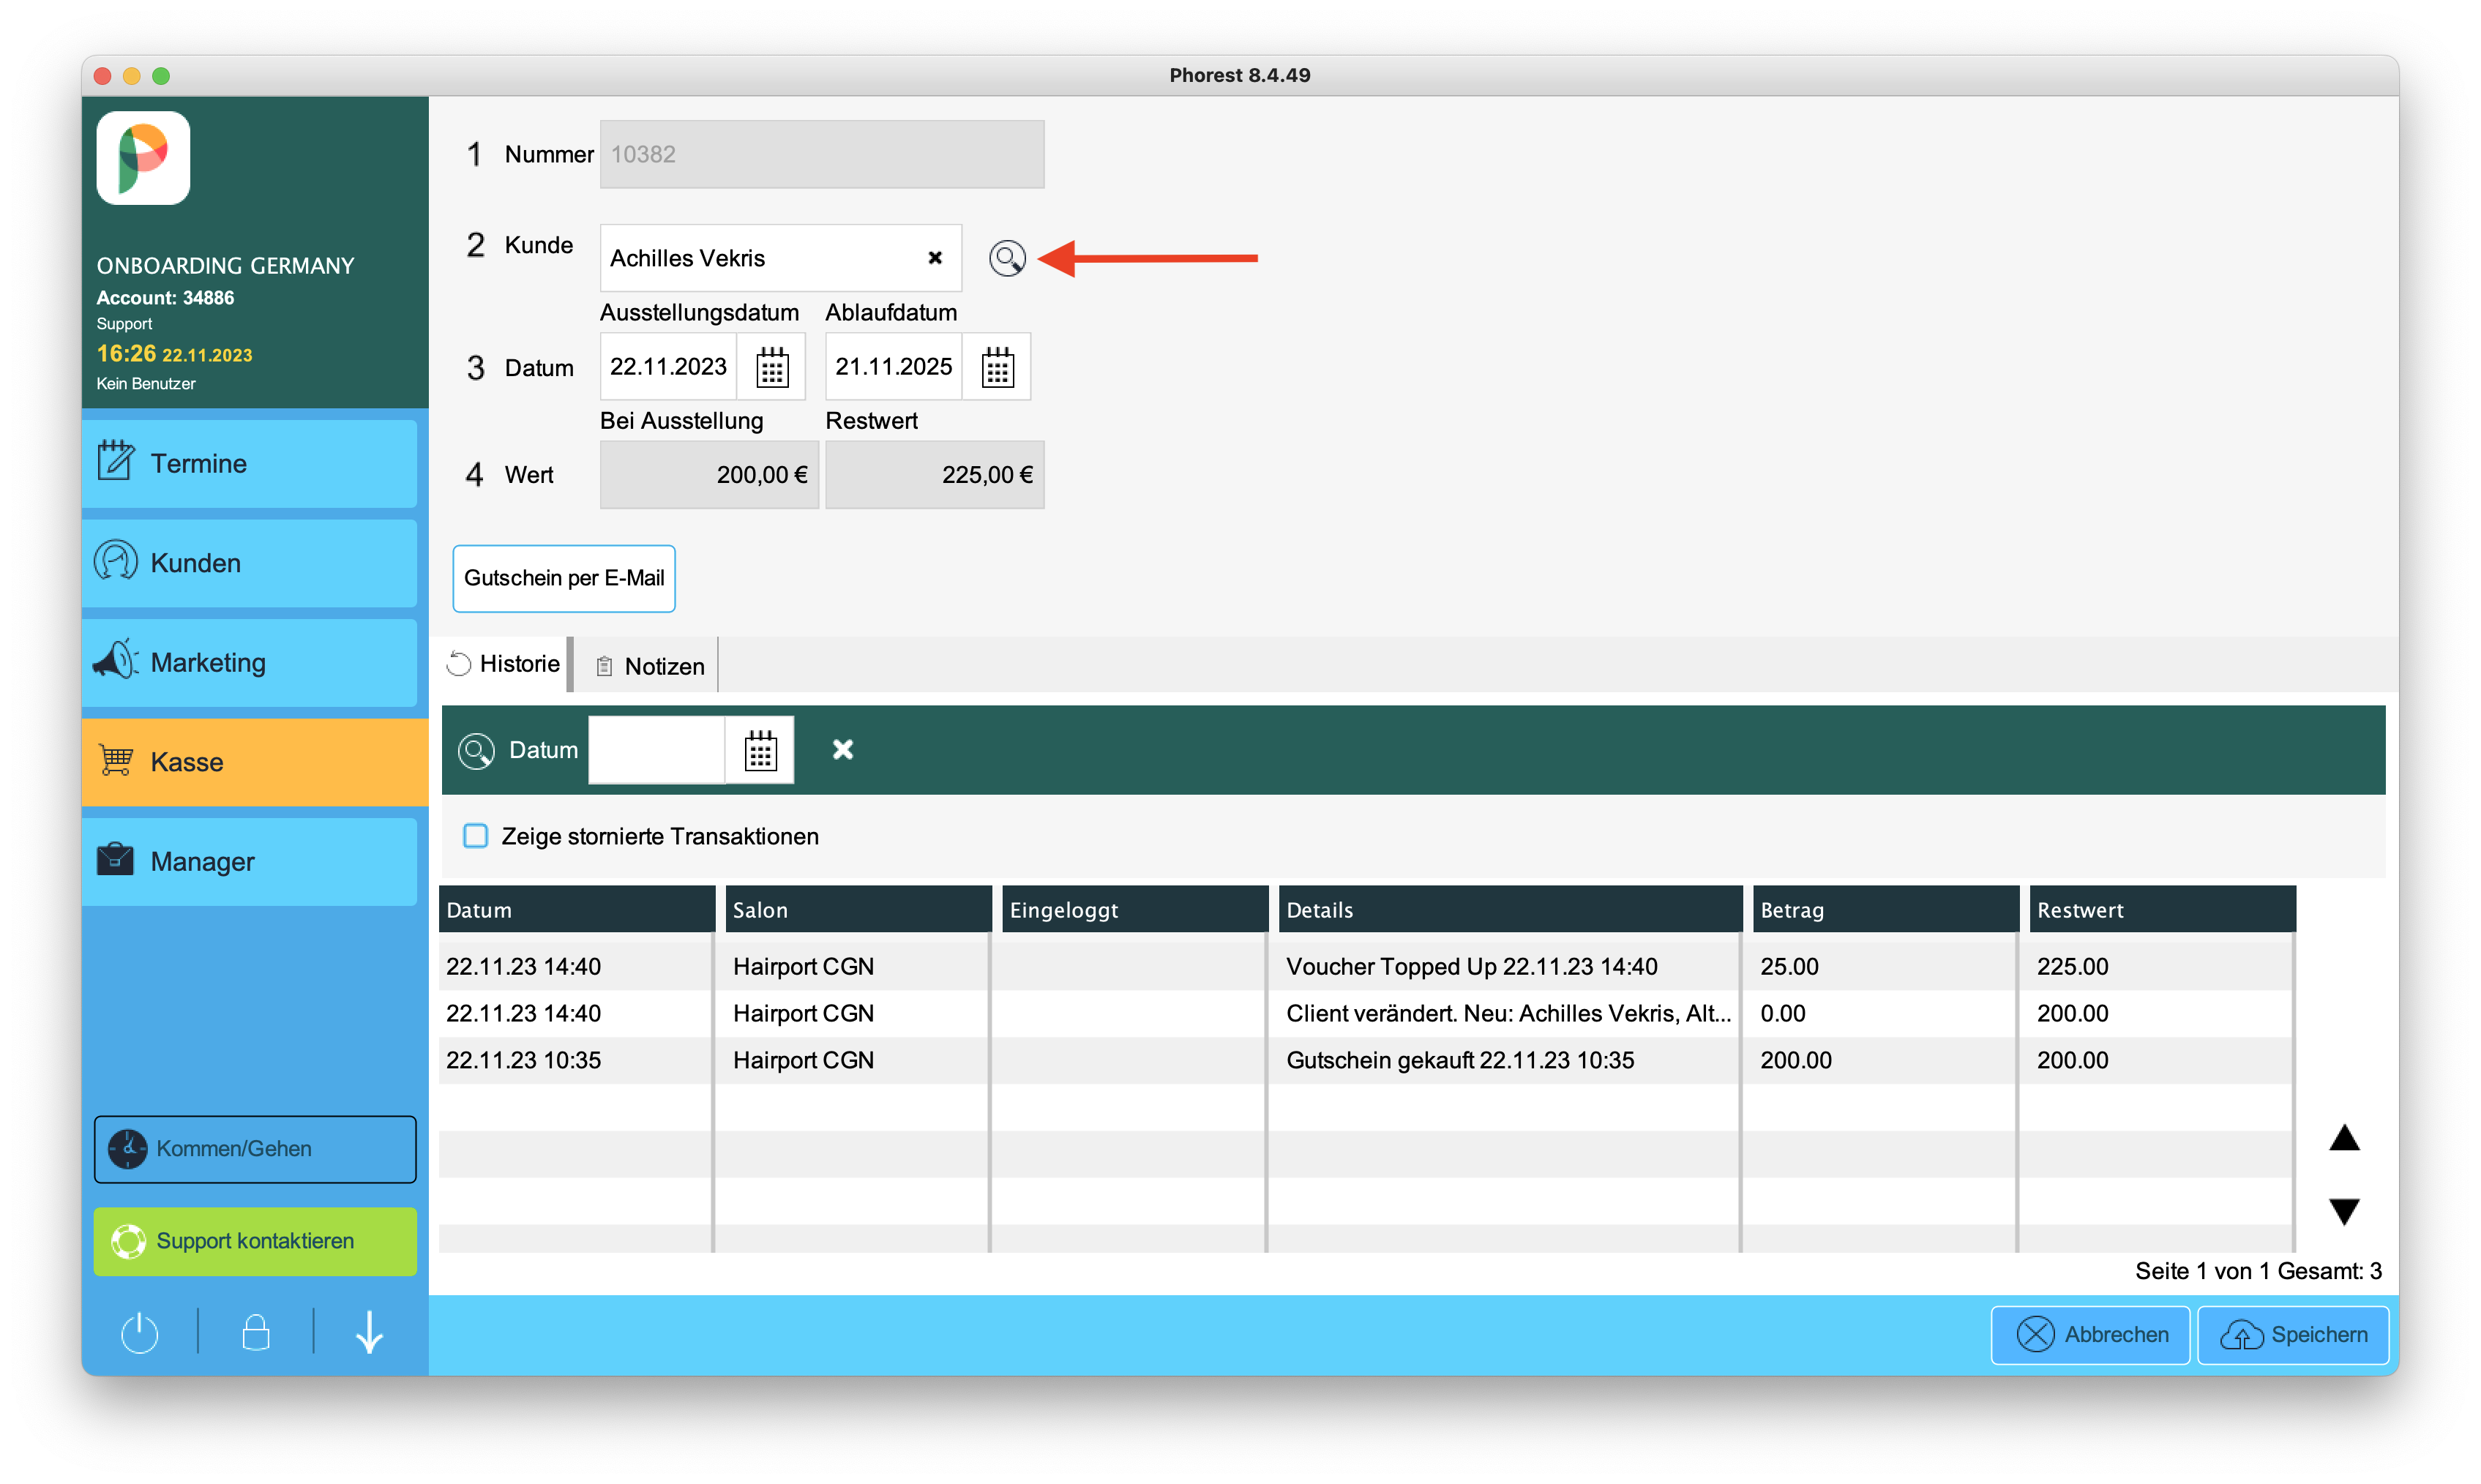Sort by Details column header

point(1510,910)
